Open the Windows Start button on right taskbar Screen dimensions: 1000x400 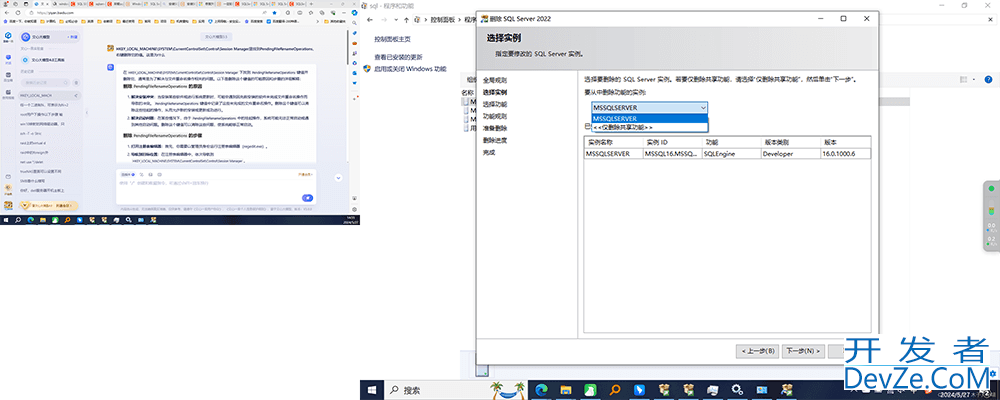[372, 389]
